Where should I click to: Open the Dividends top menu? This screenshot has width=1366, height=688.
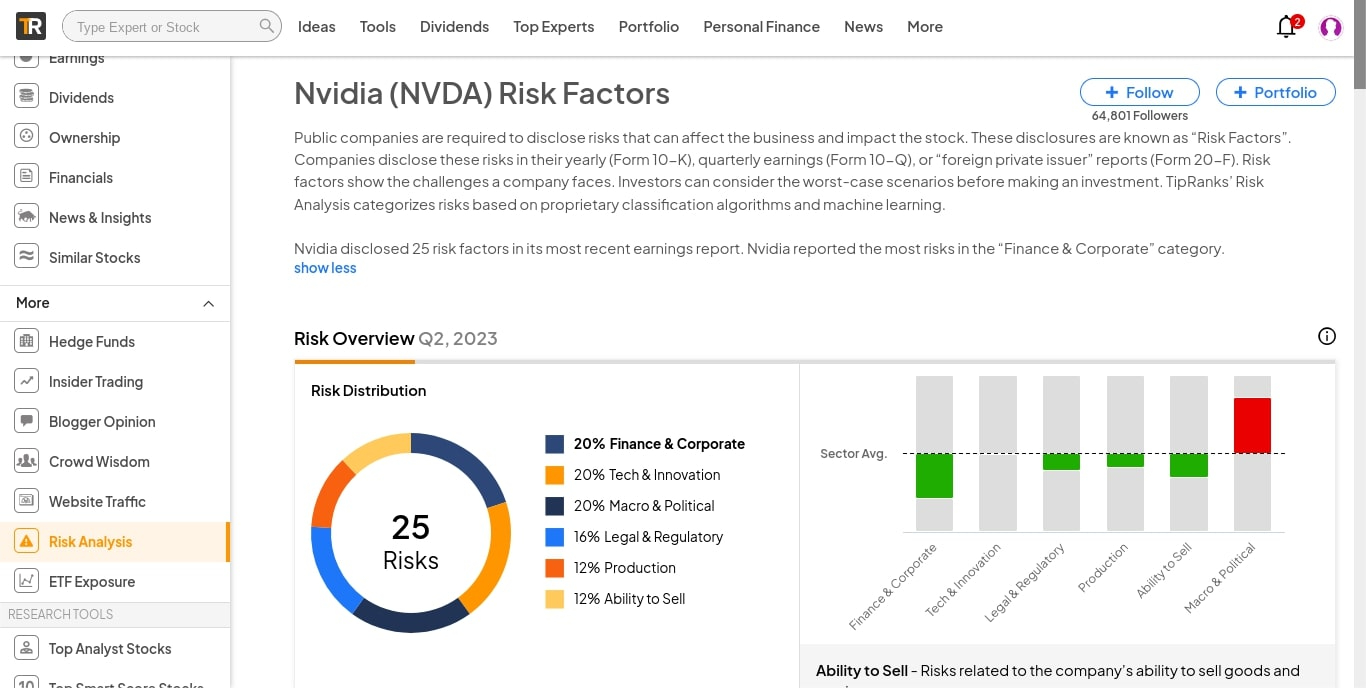coord(454,27)
